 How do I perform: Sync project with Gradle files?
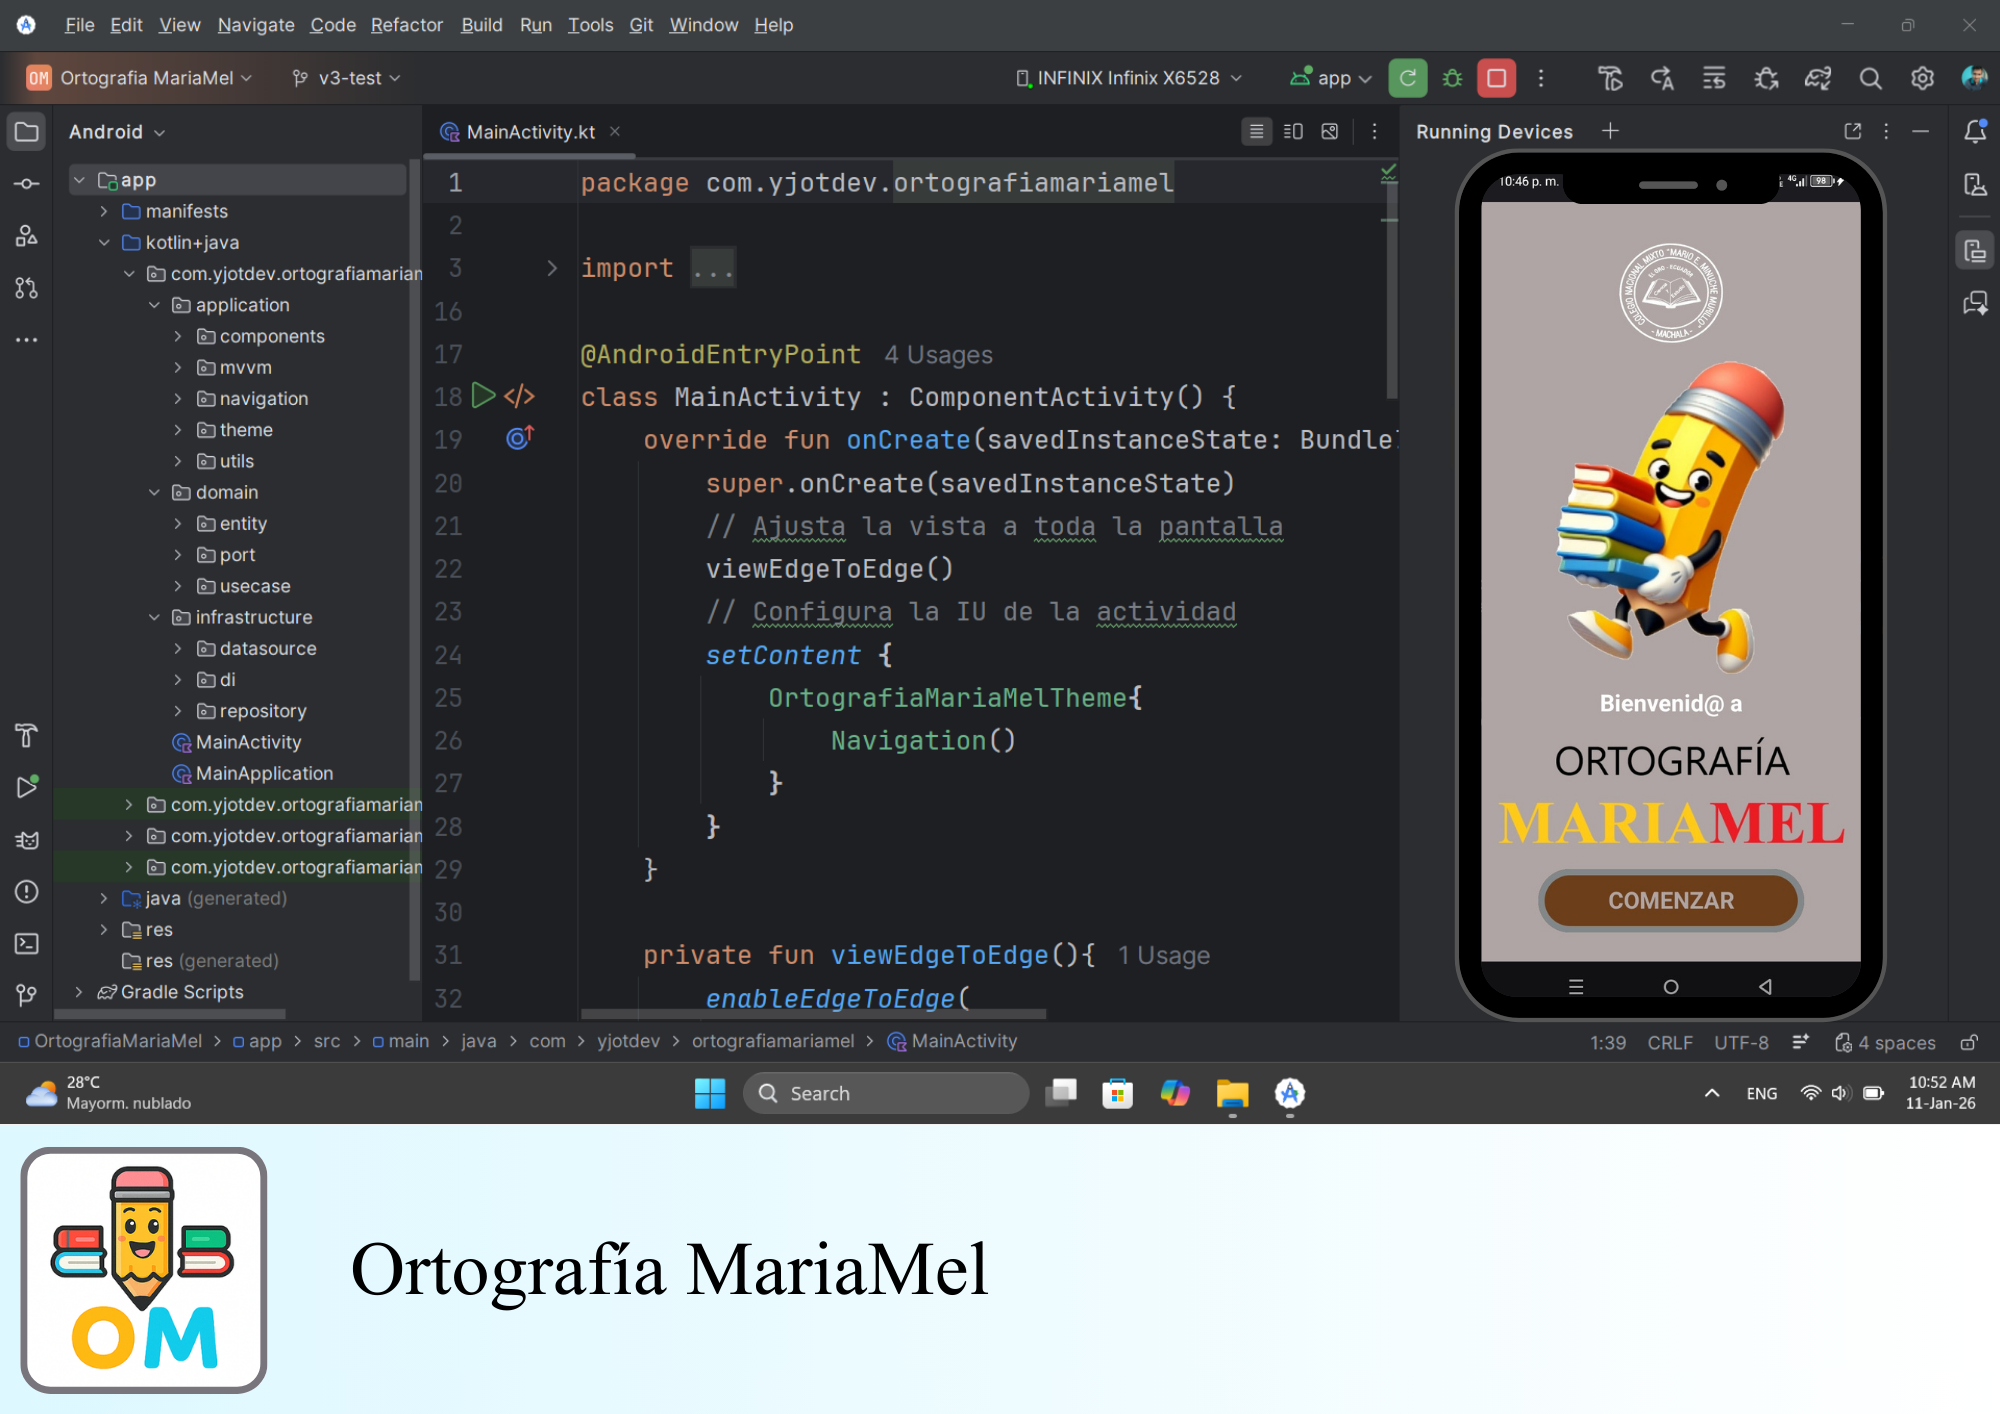point(1818,78)
